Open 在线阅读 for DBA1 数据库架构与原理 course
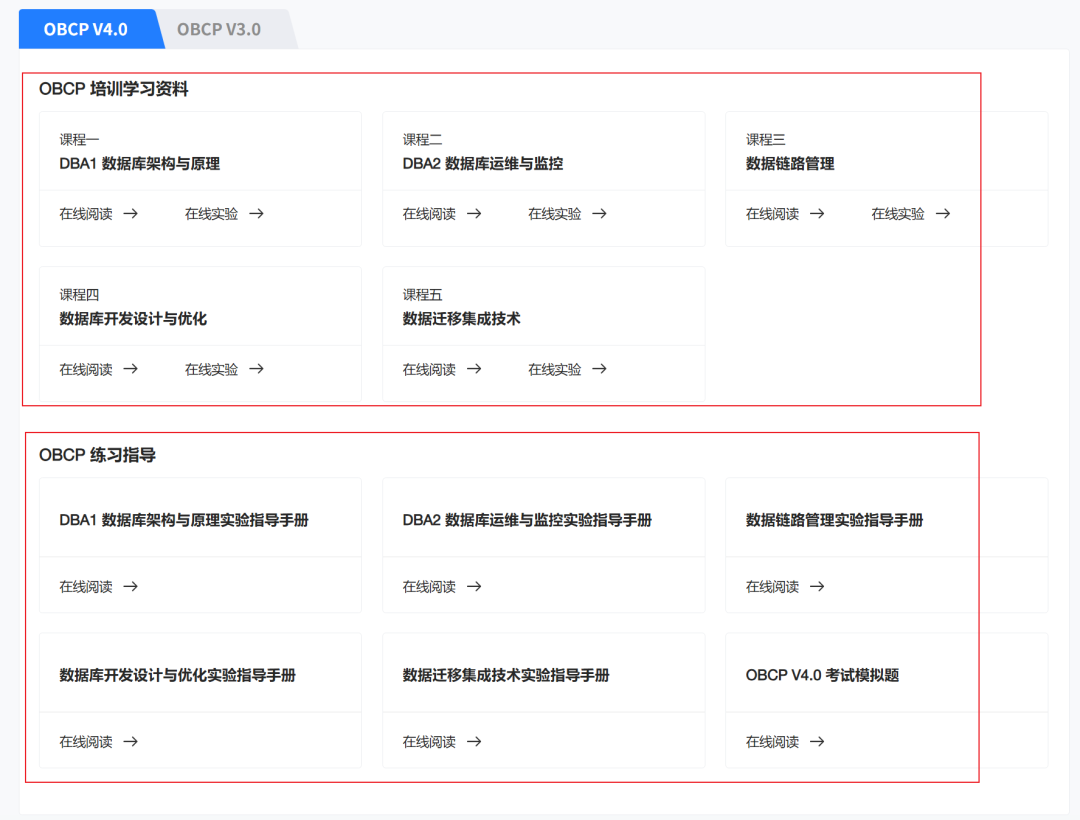 click(86, 214)
